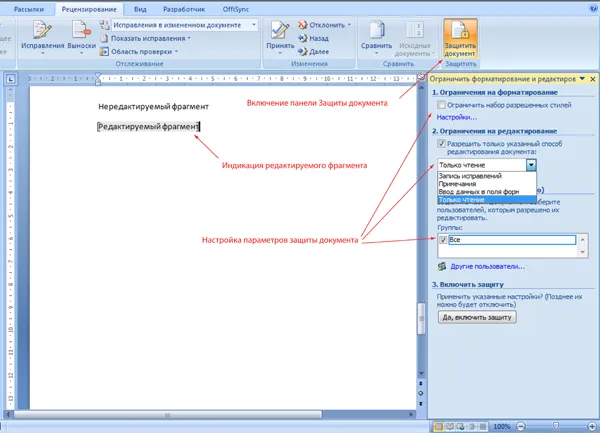Click the Исходные документы icon

[414, 30]
